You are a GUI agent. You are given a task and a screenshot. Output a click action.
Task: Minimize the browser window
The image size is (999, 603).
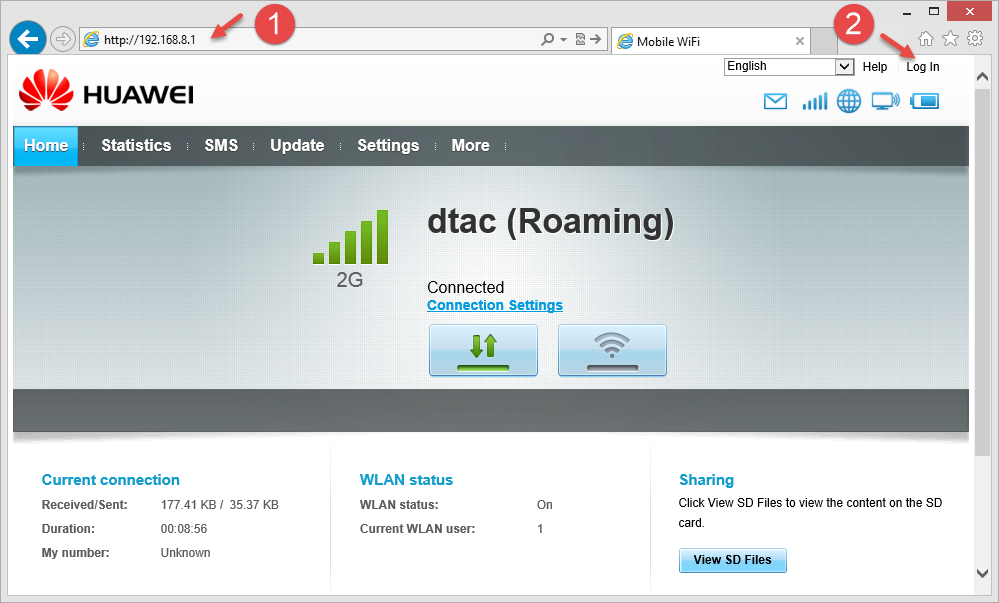907,11
